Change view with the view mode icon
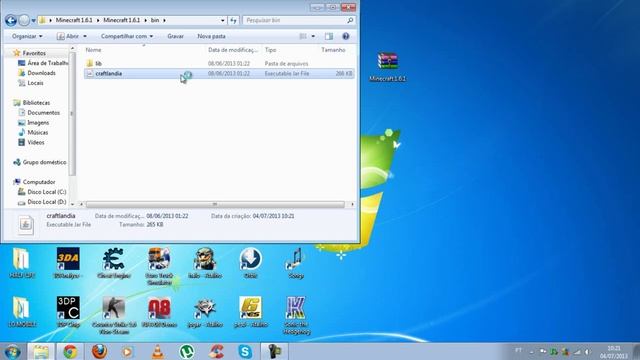640x360 pixels. click(x=303, y=36)
